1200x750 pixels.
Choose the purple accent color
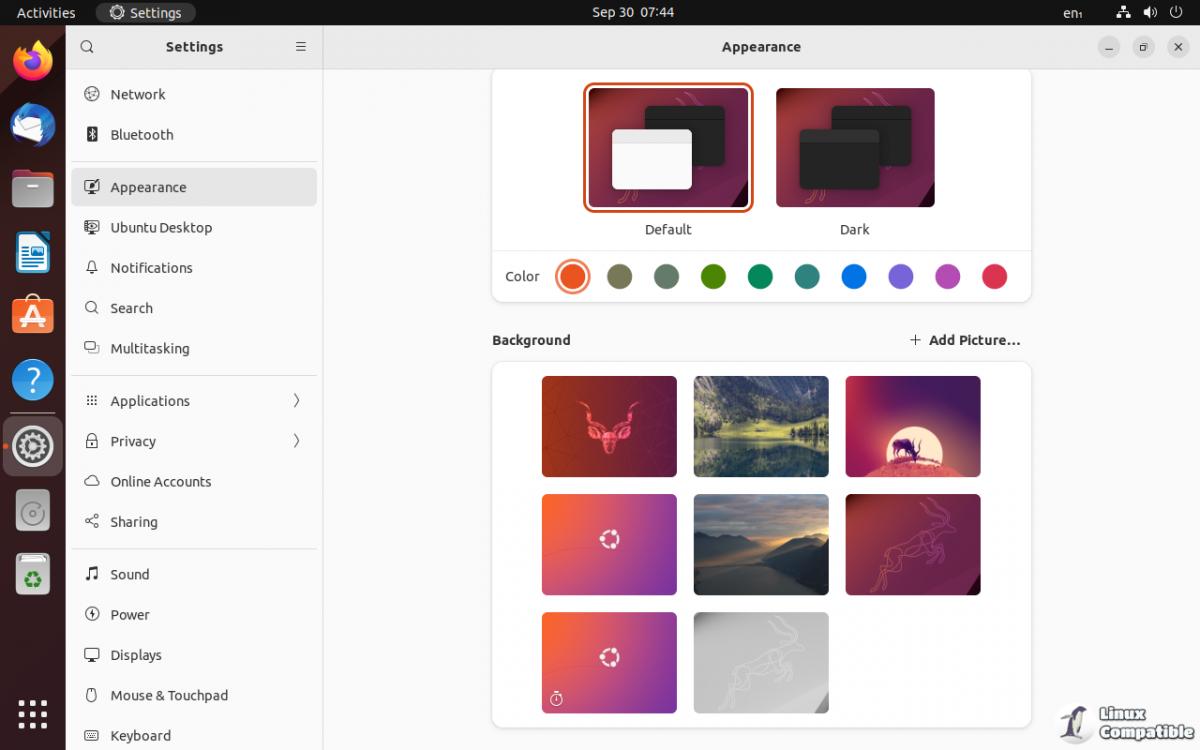point(901,277)
